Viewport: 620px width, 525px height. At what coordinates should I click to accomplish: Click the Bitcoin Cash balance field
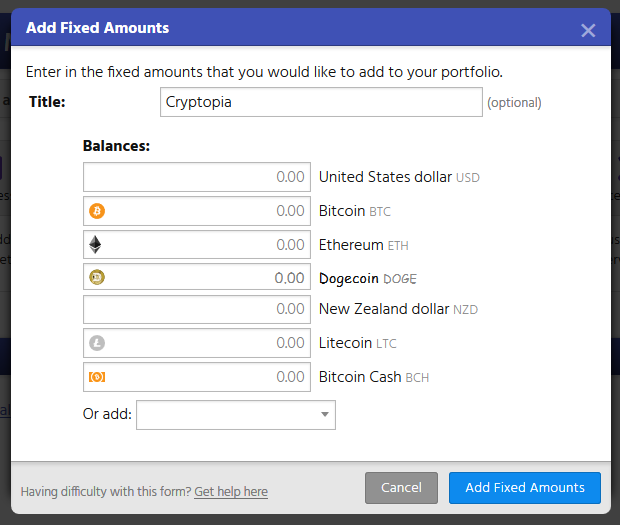205,377
